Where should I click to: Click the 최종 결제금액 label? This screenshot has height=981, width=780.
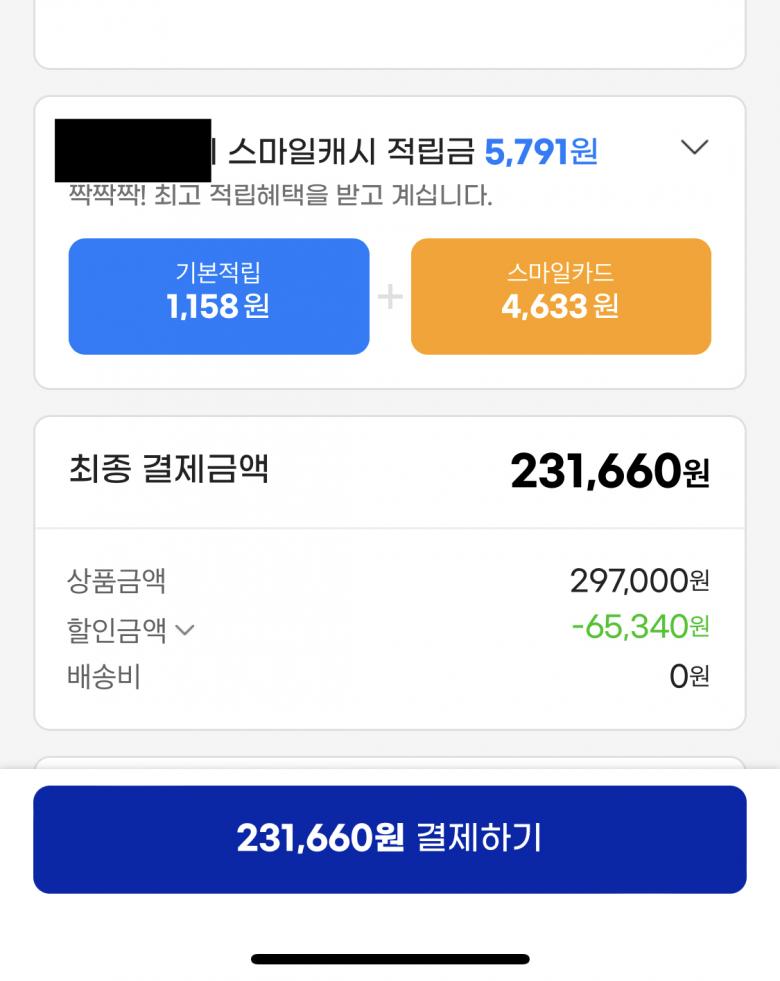(169, 468)
